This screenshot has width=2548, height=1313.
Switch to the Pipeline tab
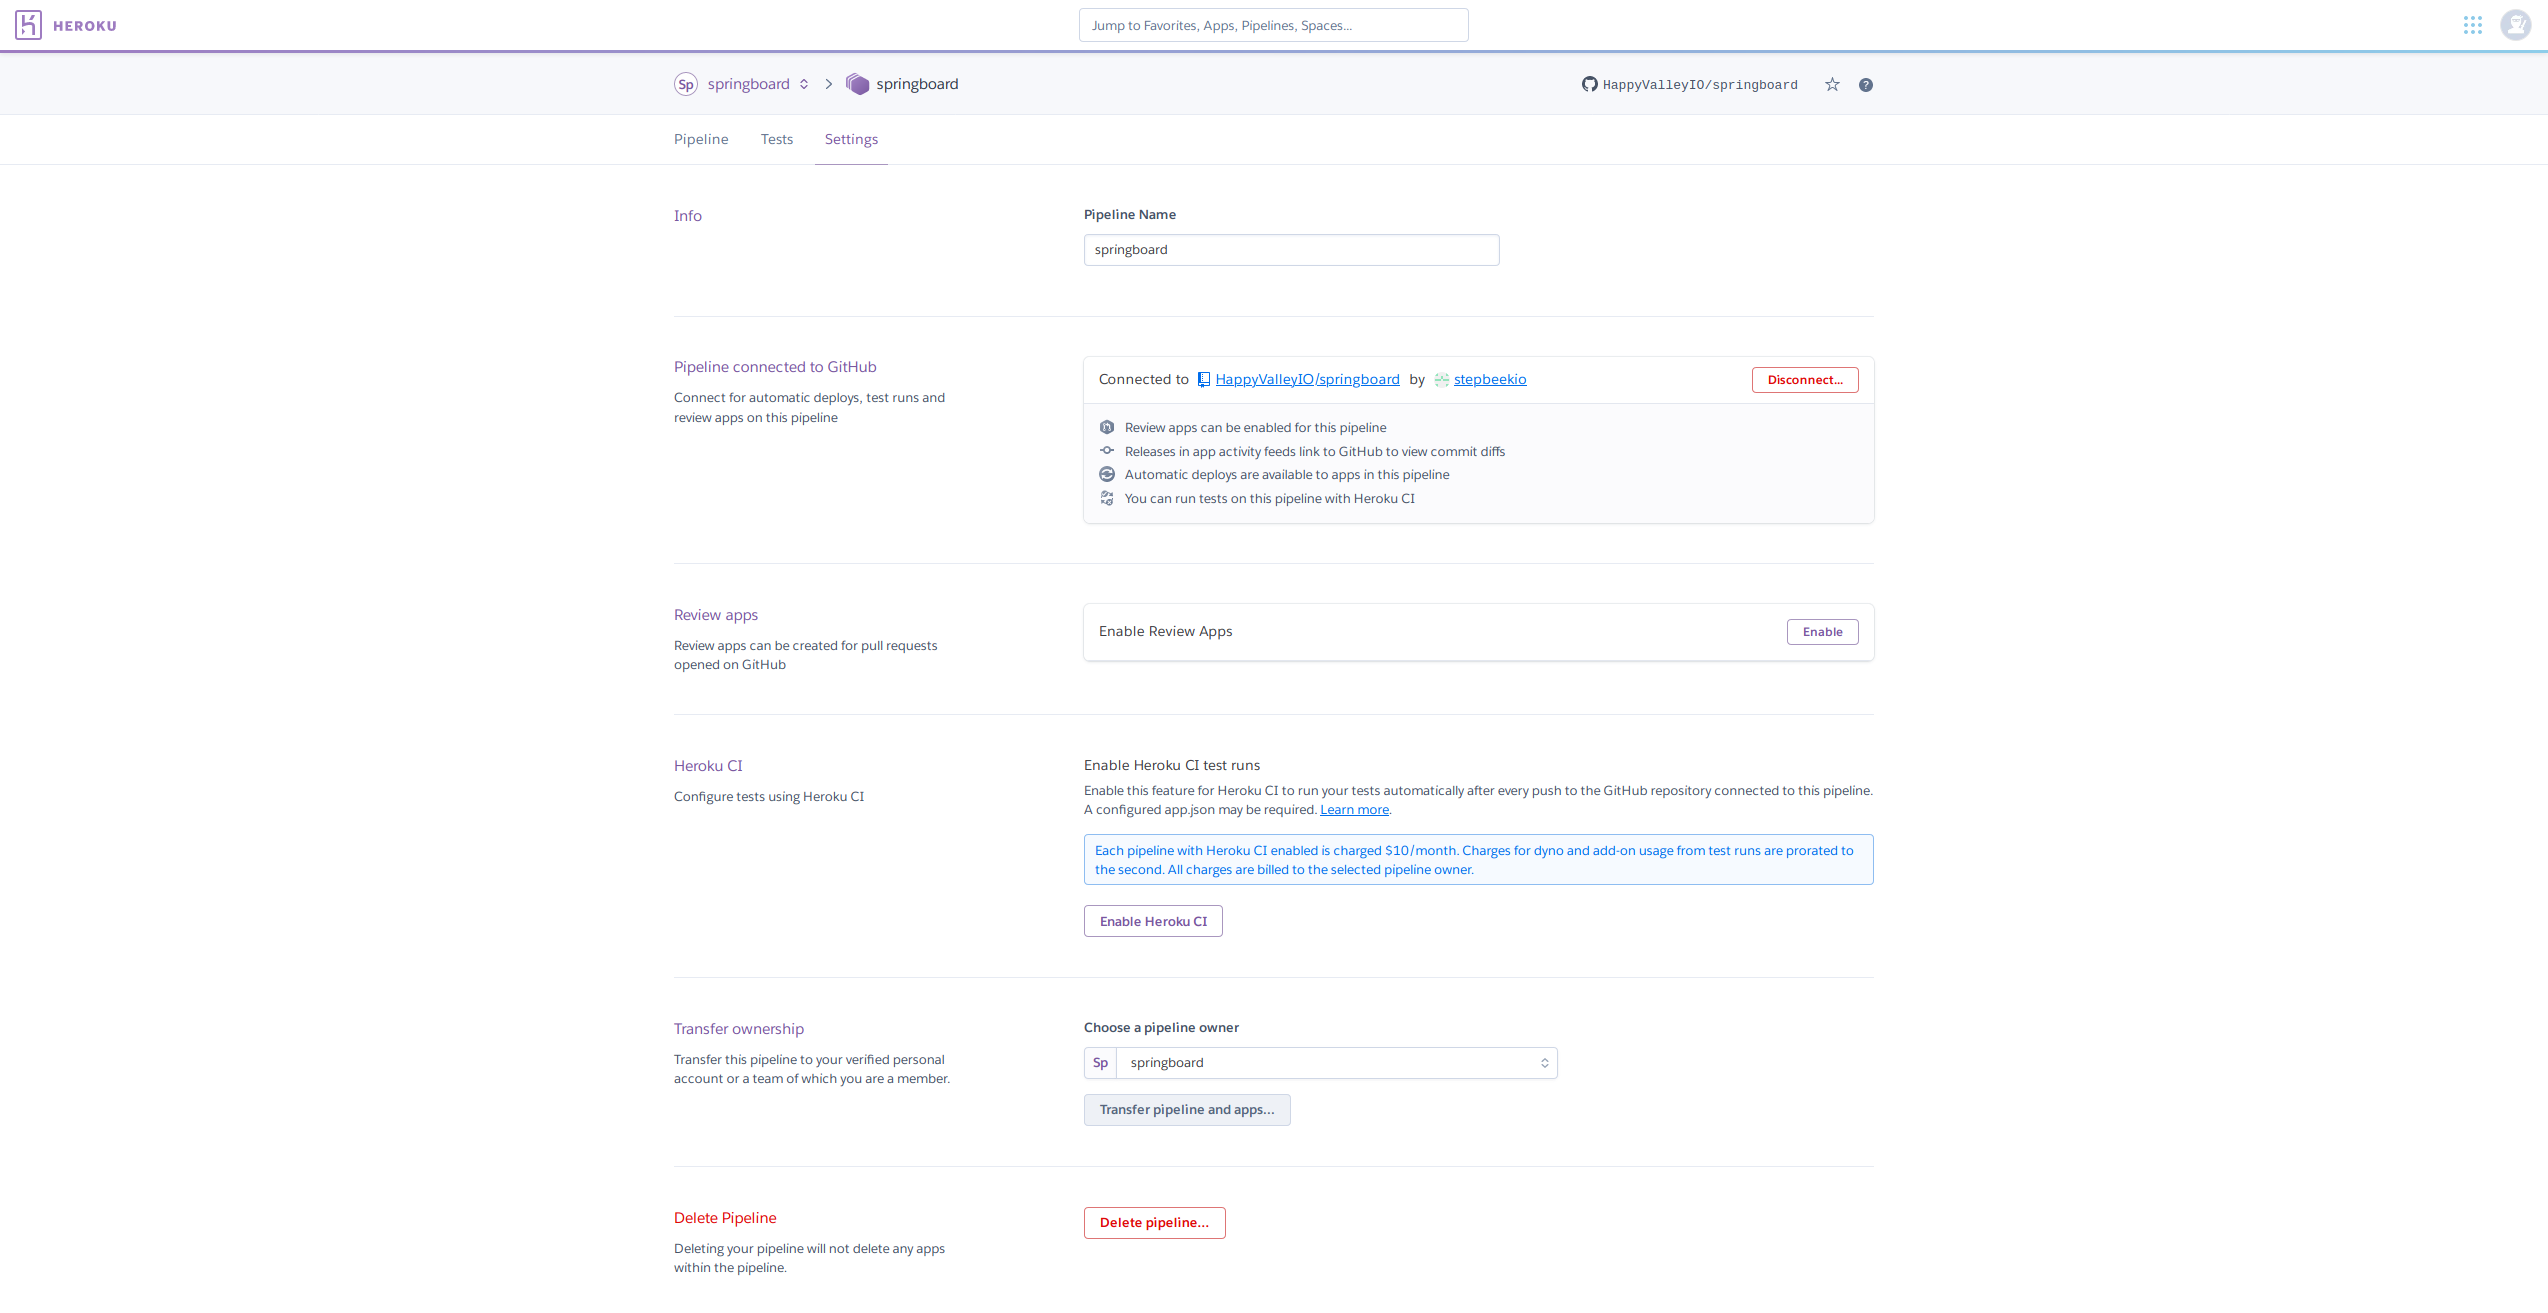(x=701, y=139)
